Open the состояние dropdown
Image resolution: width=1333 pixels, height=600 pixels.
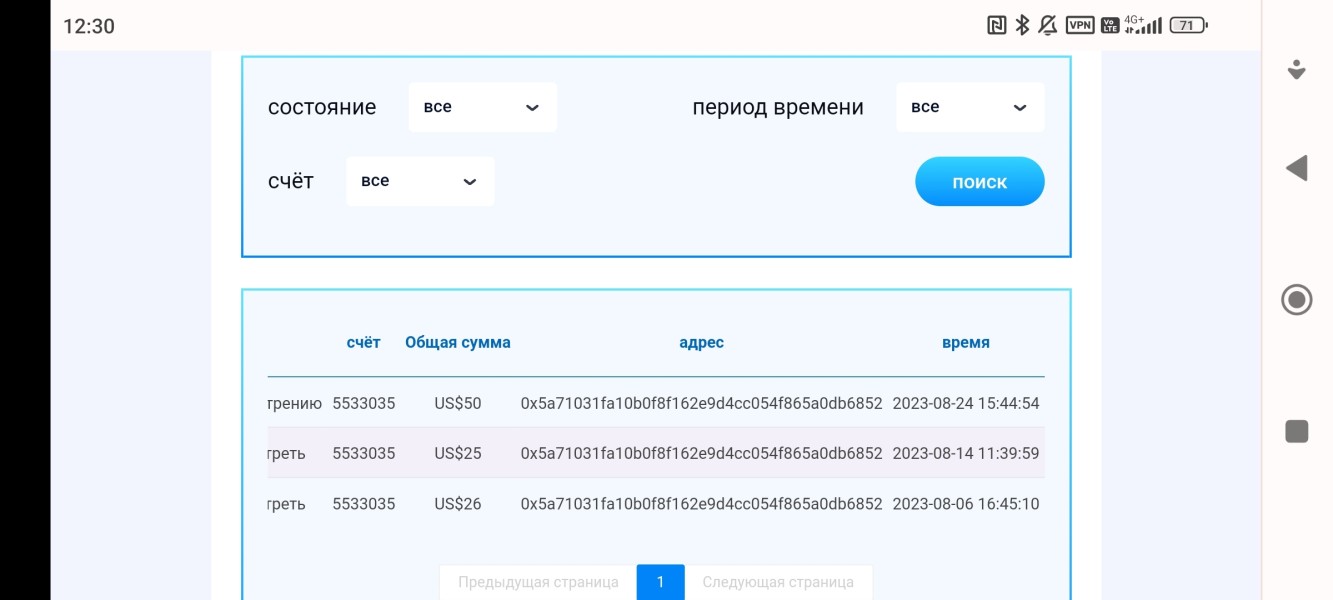(483, 107)
